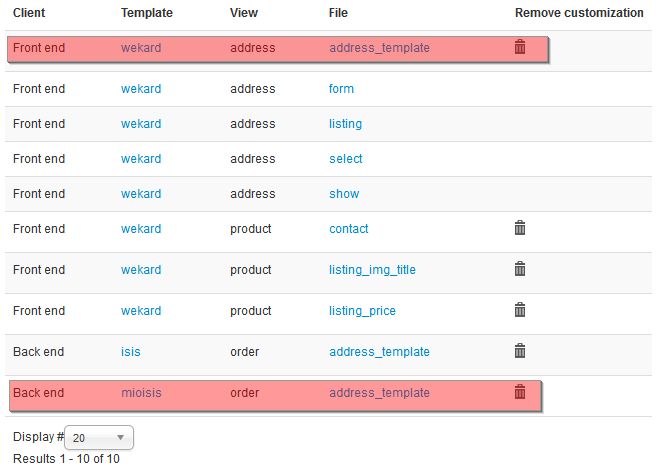Open the isis template link
664x475 pixels.
[x=130, y=352]
